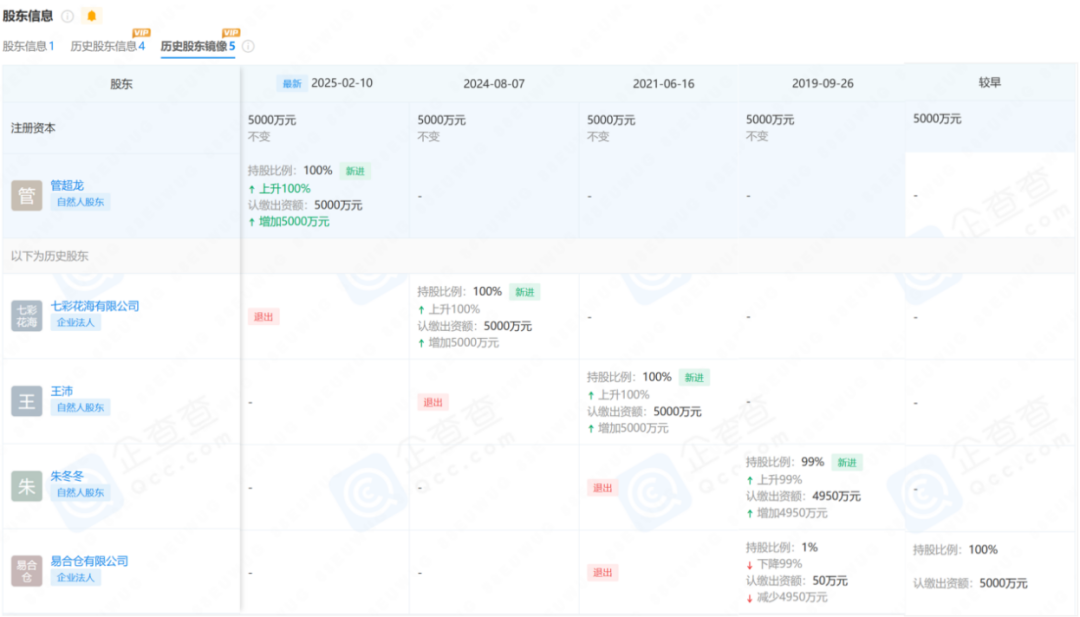Open shareholder link 管超龙
Image resolution: width=1080 pixels, height=617 pixels.
click(x=67, y=185)
